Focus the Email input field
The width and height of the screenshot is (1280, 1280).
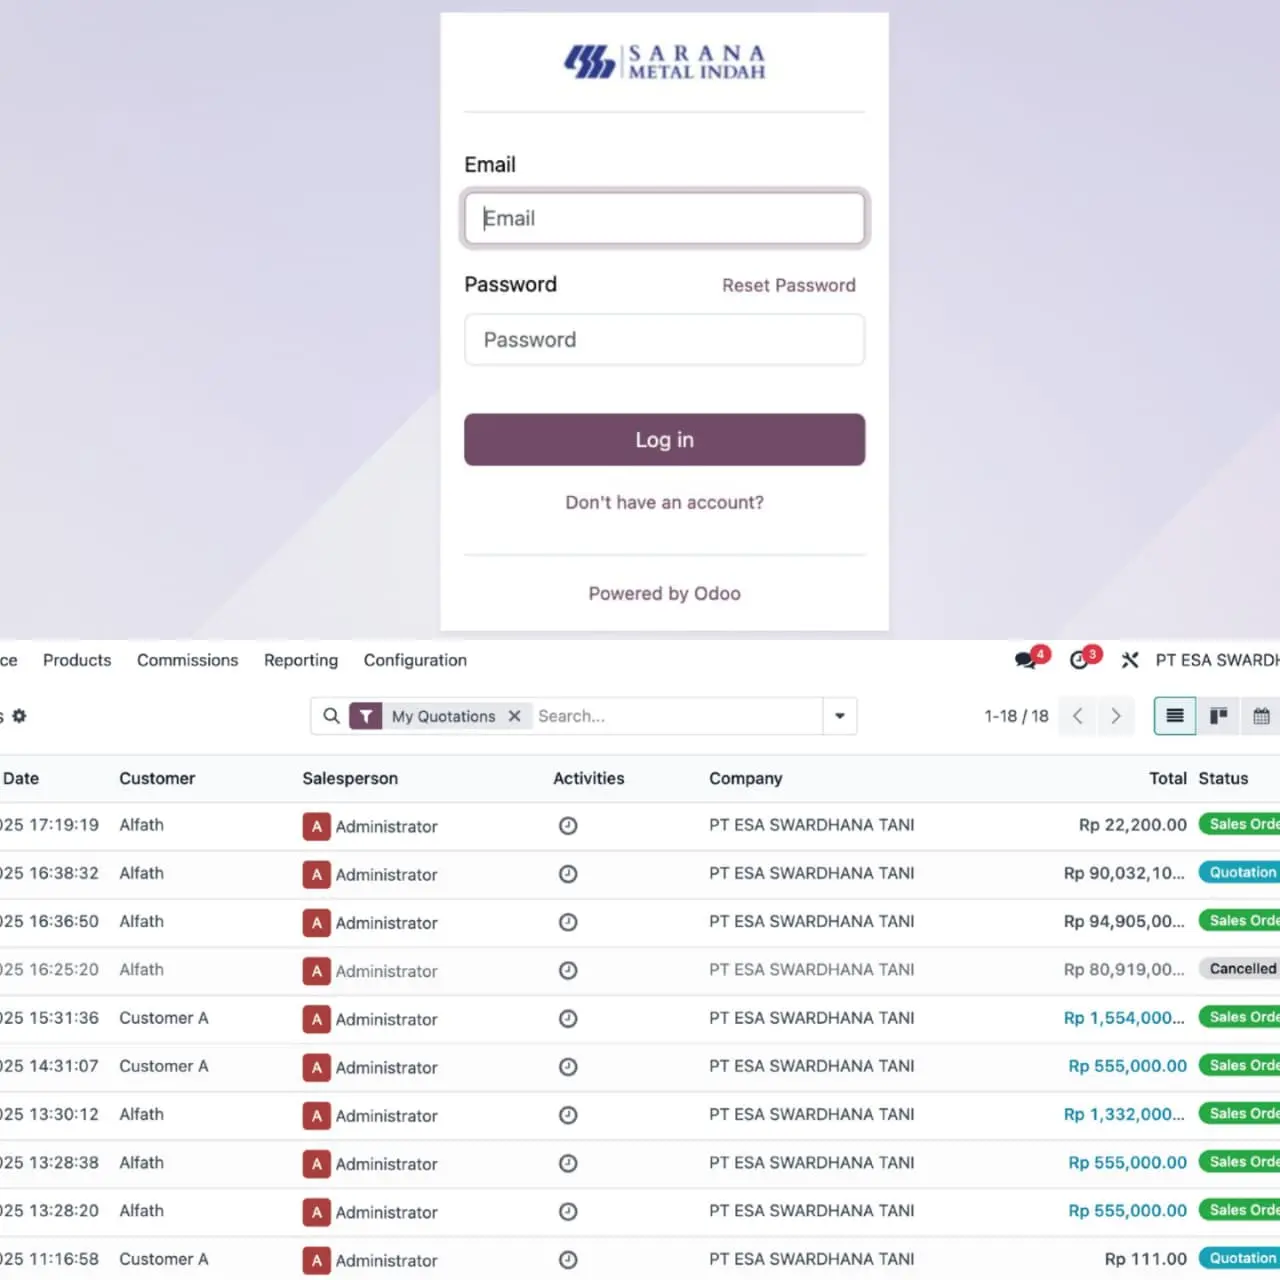pyautogui.click(x=664, y=218)
